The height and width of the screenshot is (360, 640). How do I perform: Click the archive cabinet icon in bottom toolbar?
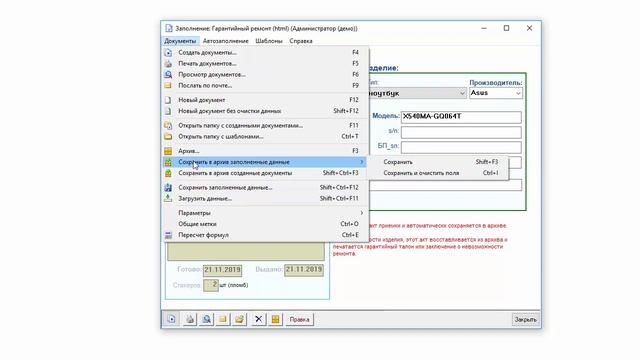pyautogui.click(x=276, y=319)
